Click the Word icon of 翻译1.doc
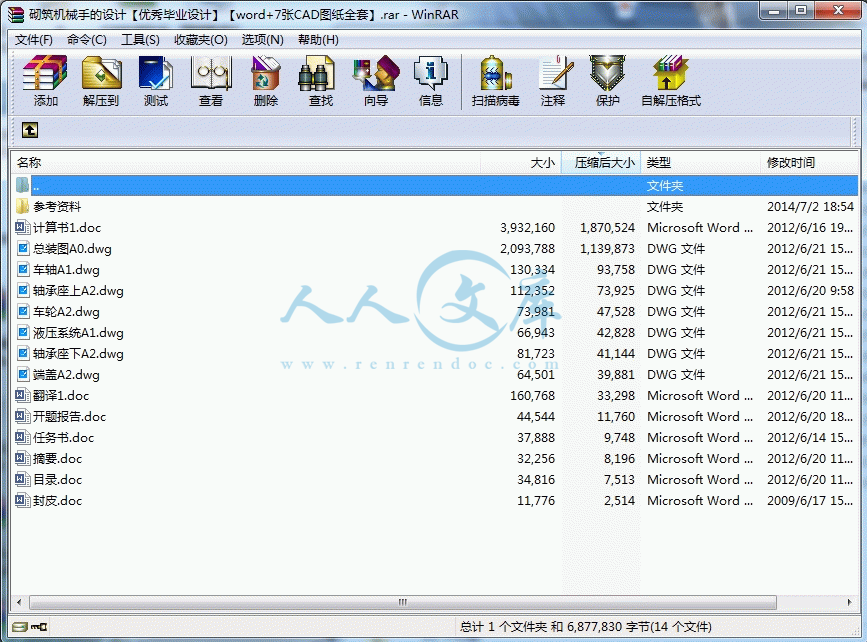This screenshot has height=642, width=867. coord(22,395)
